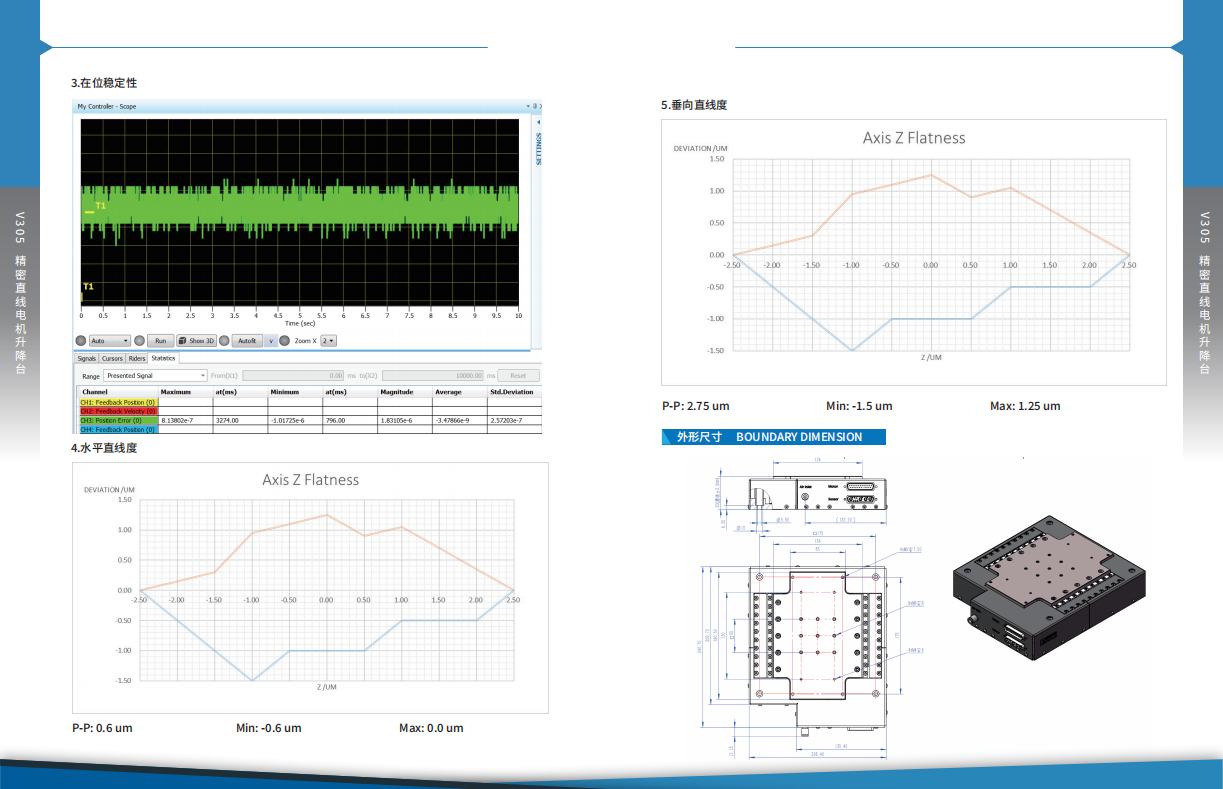This screenshot has height=789, width=1223.
Task: Select the CH3: Position Error row
Action: click(x=118, y=420)
